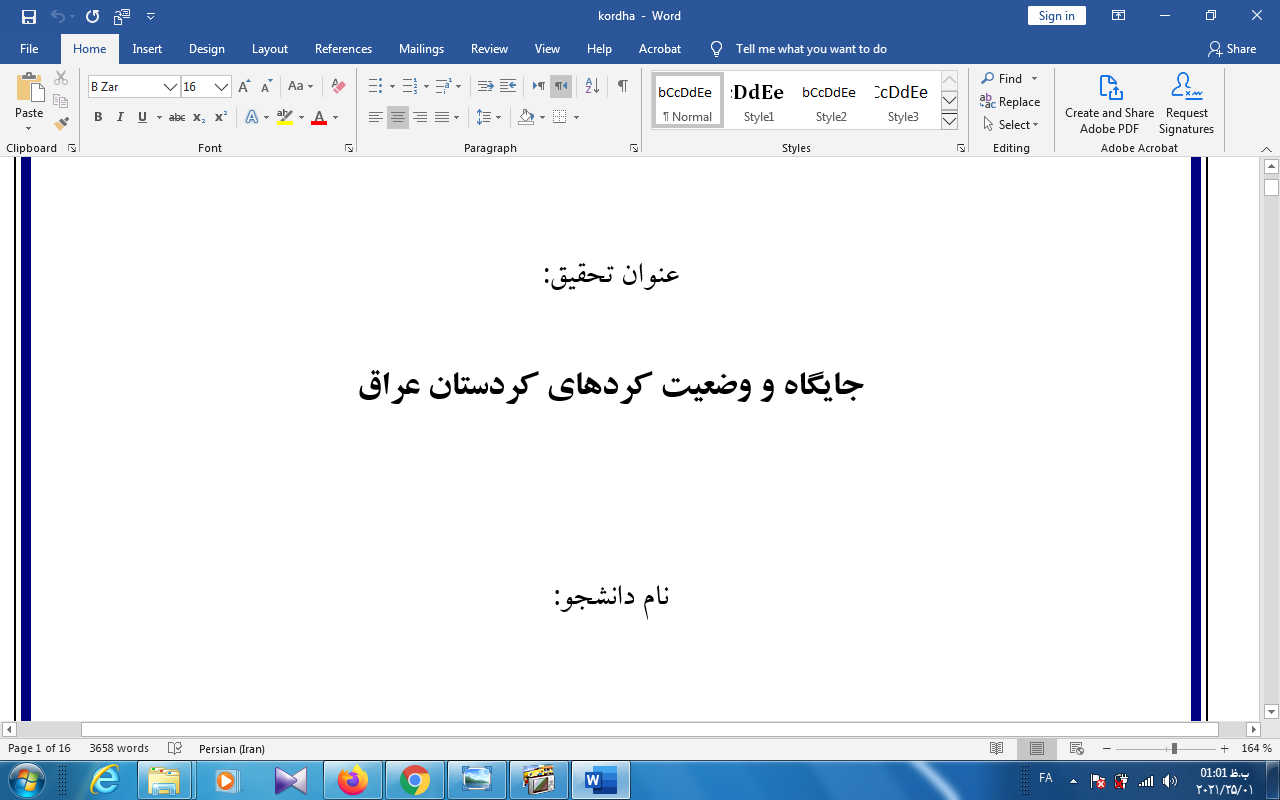The width and height of the screenshot is (1280, 800).
Task: Click the zoom slider in status bar
Action: pyautogui.click(x=1174, y=748)
